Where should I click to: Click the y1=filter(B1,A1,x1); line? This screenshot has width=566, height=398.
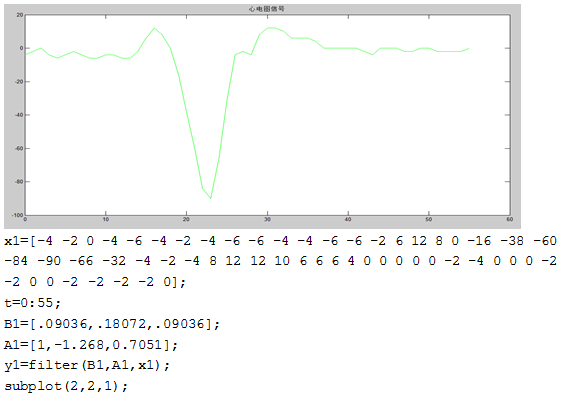pyautogui.click(x=87, y=366)
